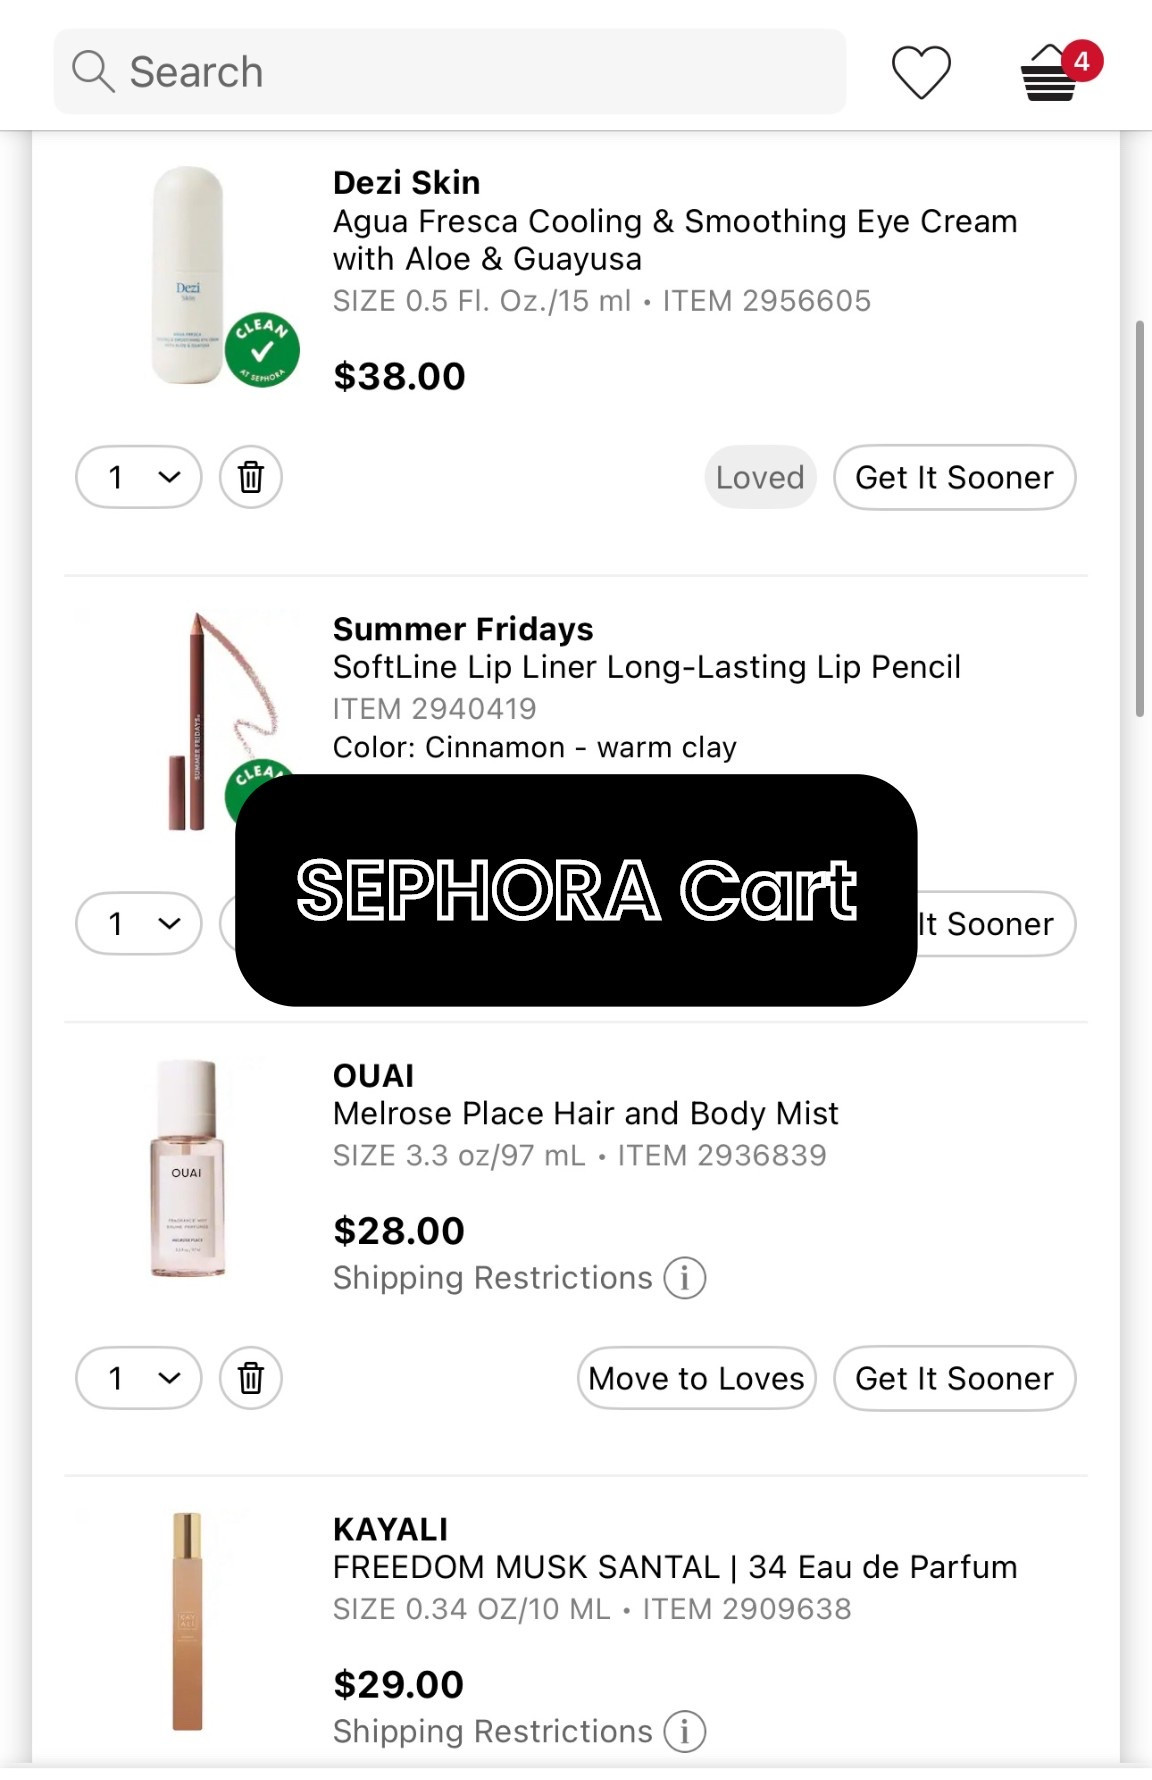
Task: Click Get It Sooner for Dezi Skin
Action: tap(954, 477)
